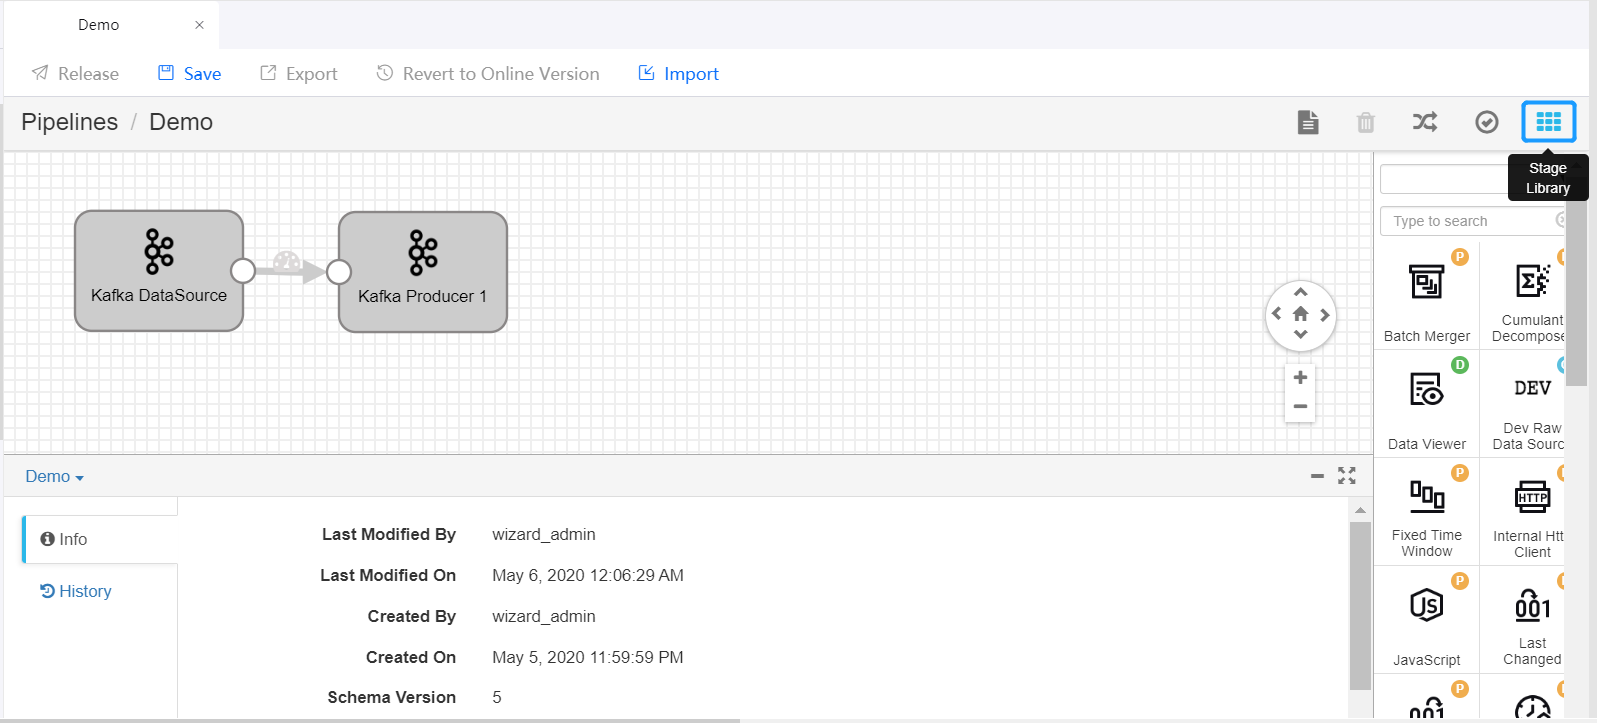The width and height of the screenshot is (1597, 723).
Task: Open the stage library category dropdown
Action: [1444, 179]
